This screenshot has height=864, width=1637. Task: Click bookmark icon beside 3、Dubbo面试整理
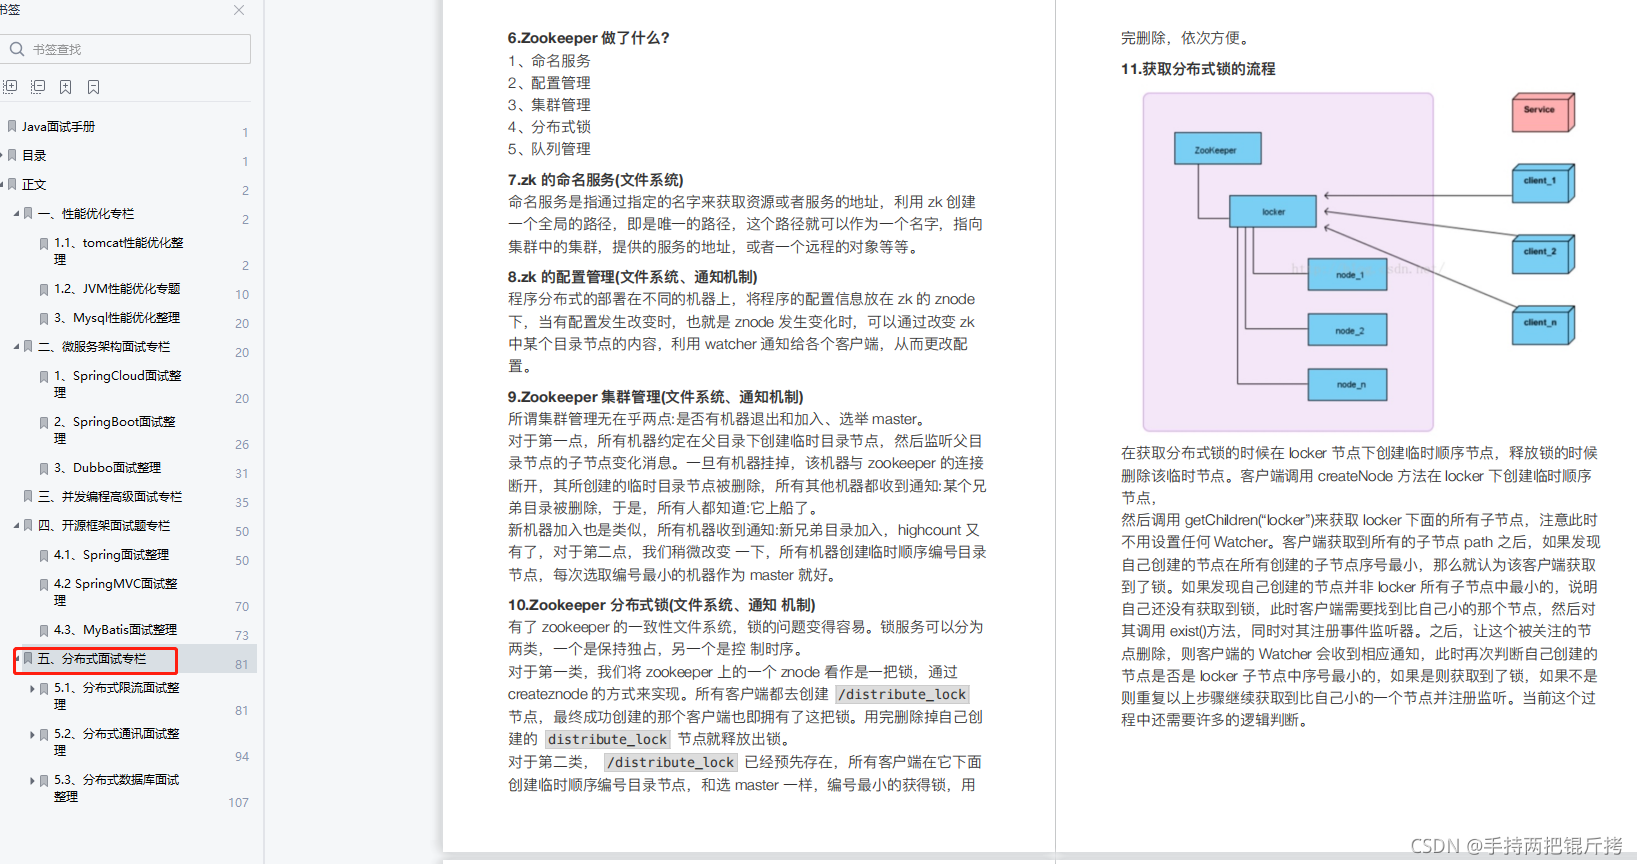[44, 468]
